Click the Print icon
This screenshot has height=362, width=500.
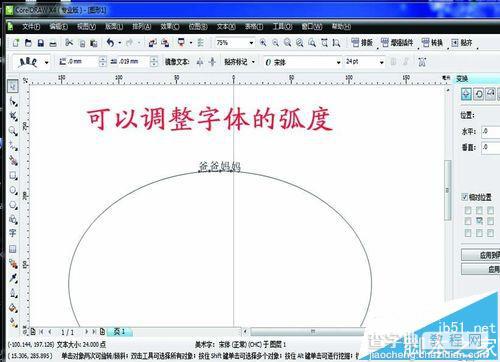pyautogui.click(x=53, y=44)
